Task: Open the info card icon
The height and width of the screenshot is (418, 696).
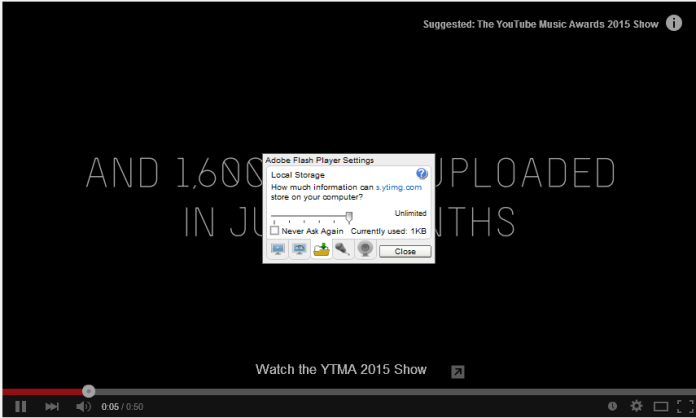Action: 674,23
